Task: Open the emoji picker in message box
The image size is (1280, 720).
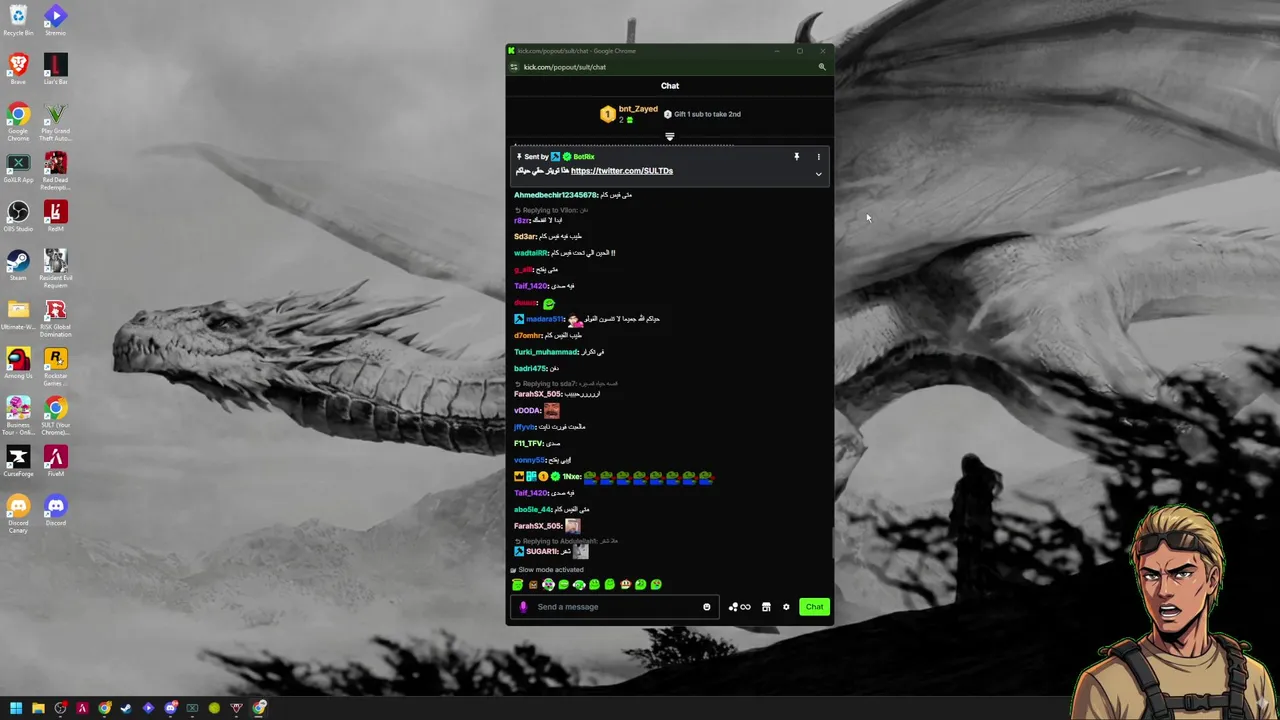Action: (x=706, y=607)
